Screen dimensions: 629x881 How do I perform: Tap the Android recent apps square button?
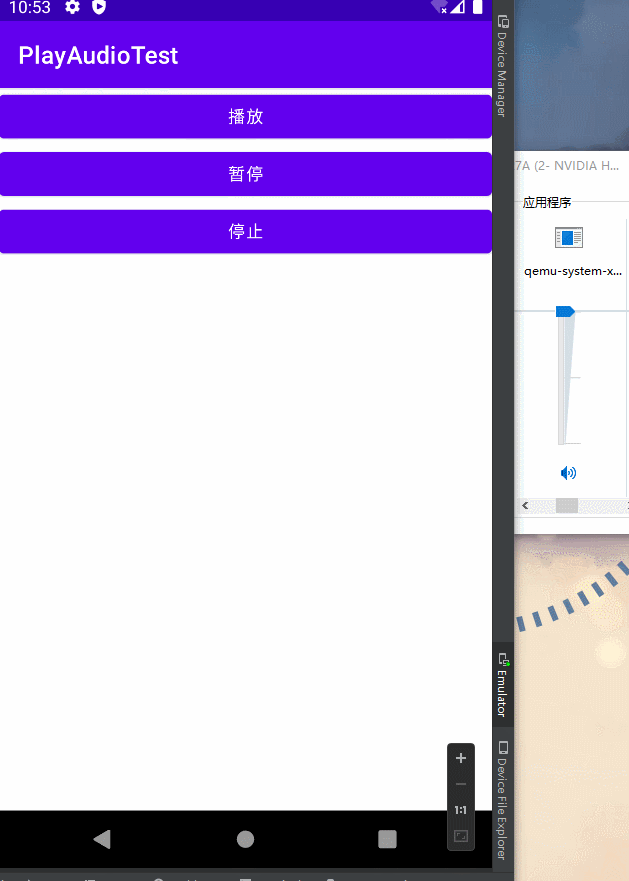tap(387, 839)
